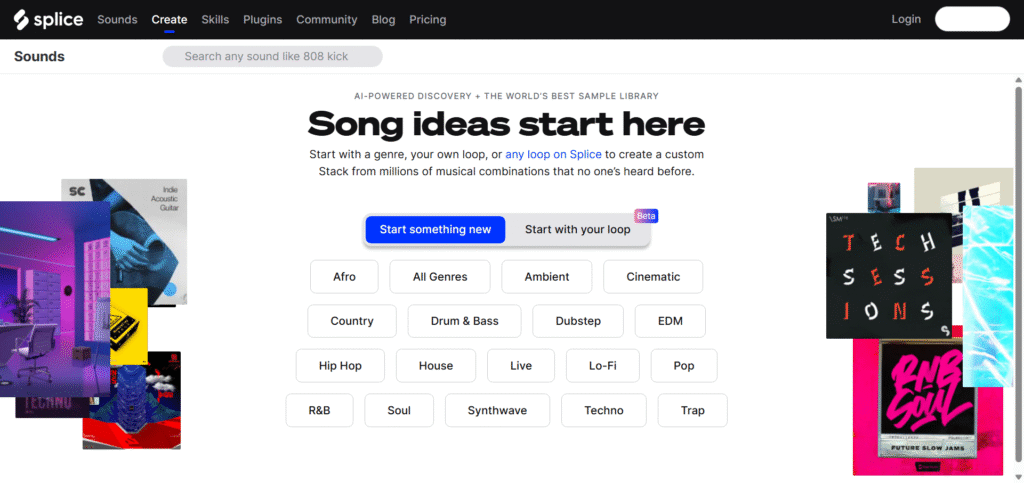
Task: Open the Sounds menu item
Action: click(117, 20)
